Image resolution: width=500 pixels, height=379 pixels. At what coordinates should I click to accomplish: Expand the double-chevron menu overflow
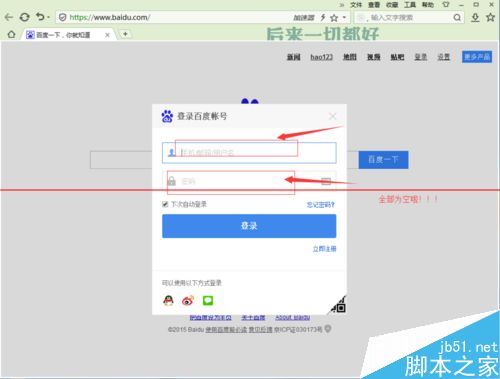coord(342,5)
